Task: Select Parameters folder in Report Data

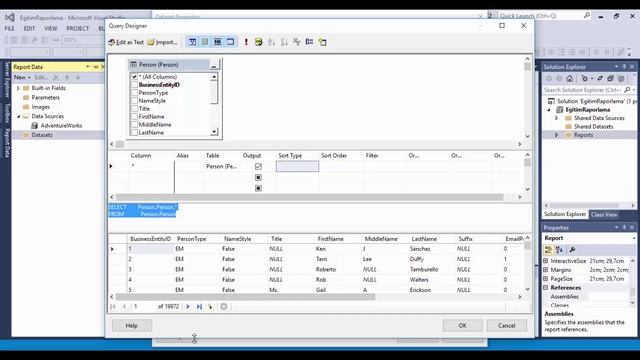Action: coord(45,98)
